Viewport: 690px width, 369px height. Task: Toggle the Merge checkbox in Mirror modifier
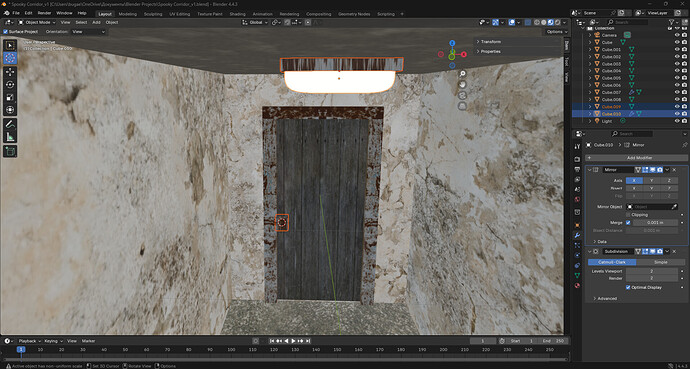coord(628,223)
